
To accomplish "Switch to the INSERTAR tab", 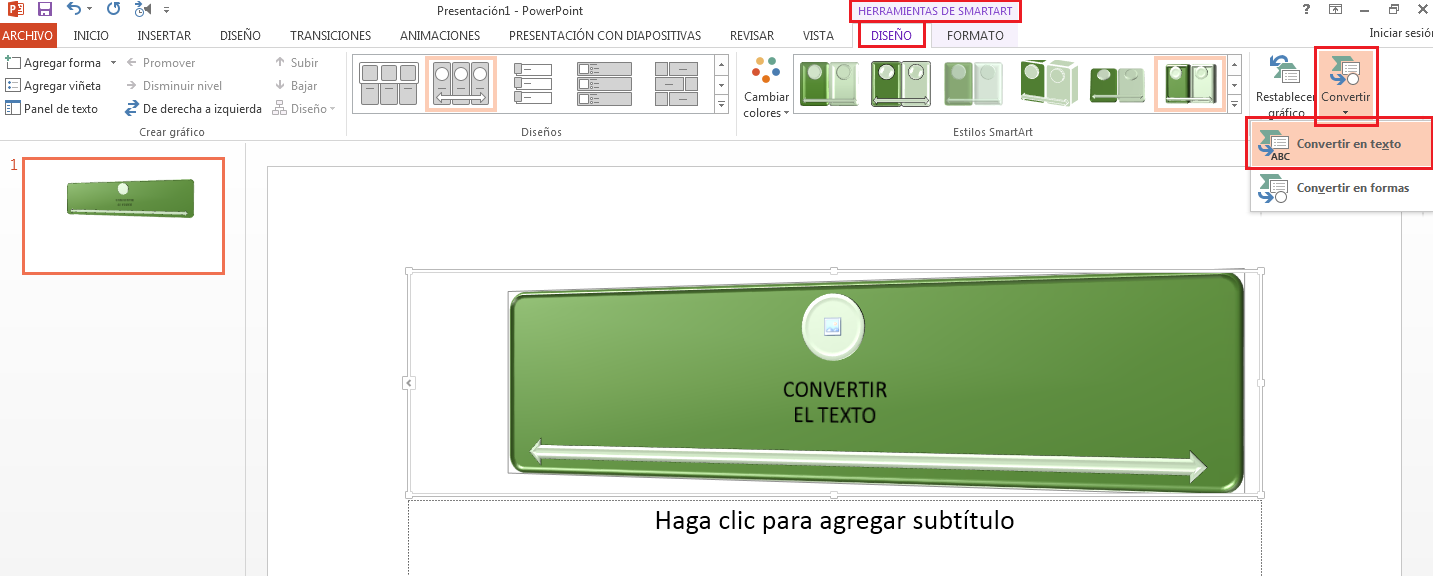I will (164, 36).
